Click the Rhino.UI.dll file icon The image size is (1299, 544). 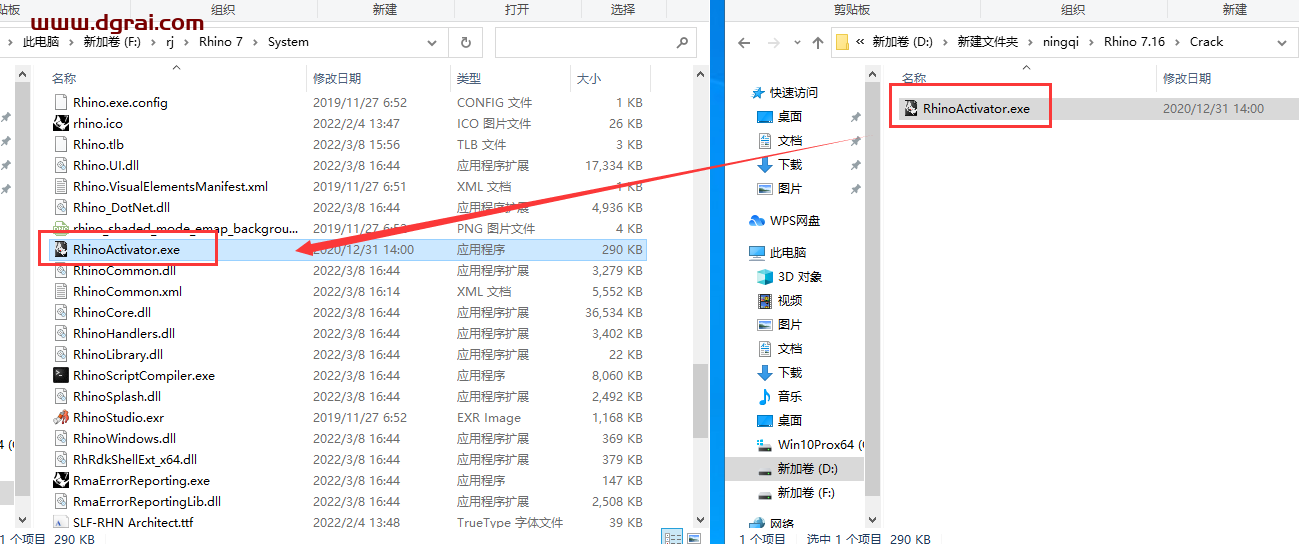(x=61, y=165)
